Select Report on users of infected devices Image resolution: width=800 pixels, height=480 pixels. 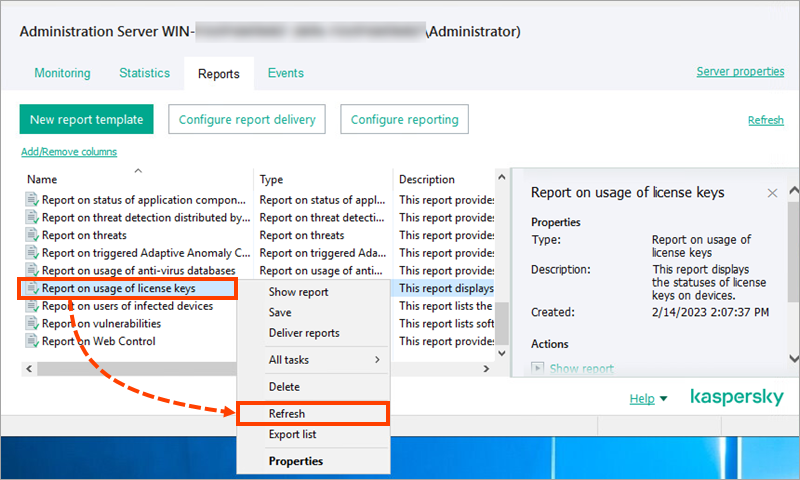coord(128,306)
